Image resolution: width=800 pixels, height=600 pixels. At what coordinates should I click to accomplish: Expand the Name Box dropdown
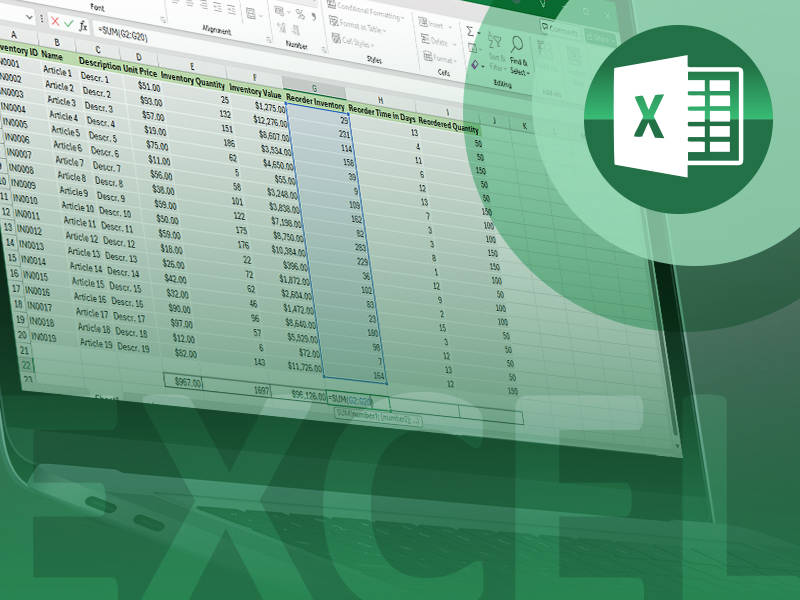(29, 17)
